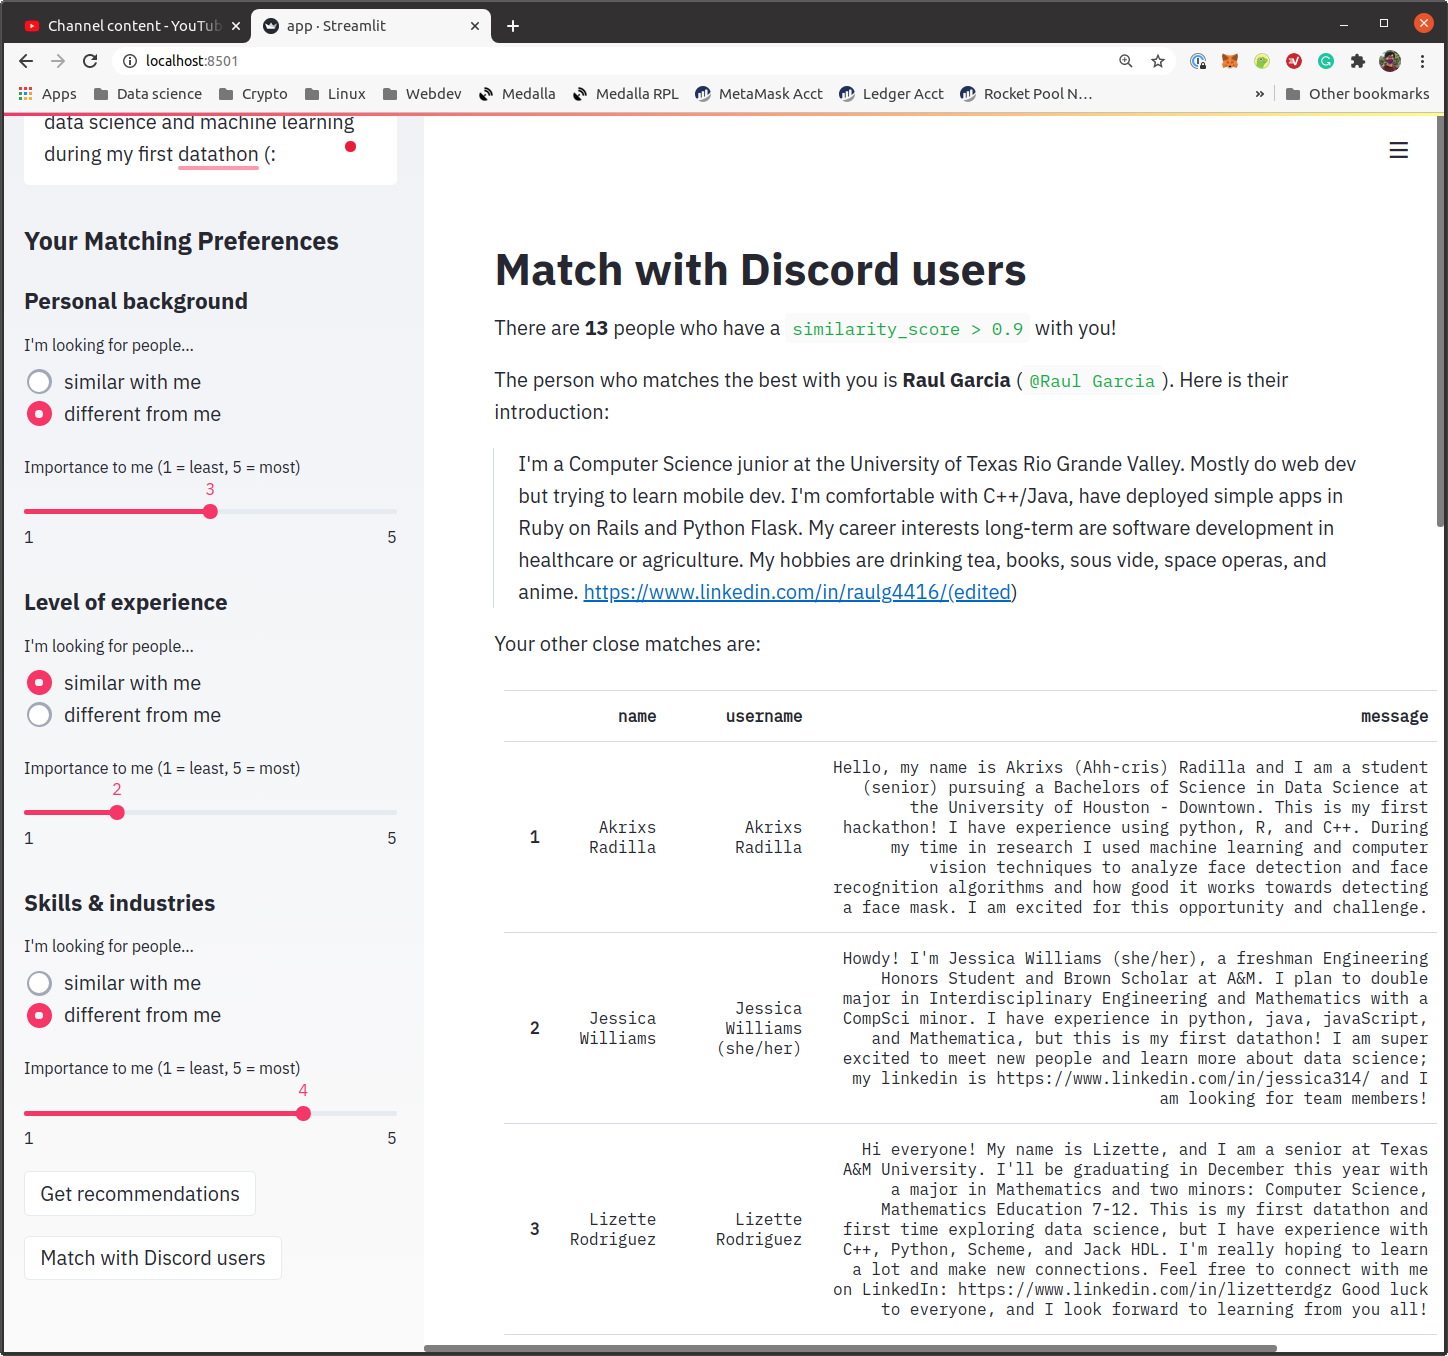
Task: Open the Medalla RPL bookmark
Action: point(625,94)
